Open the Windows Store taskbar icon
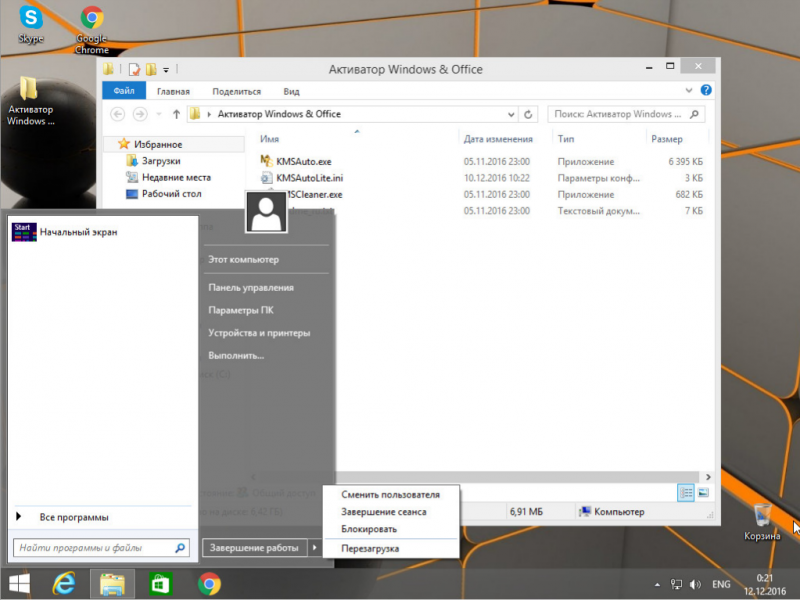The width and height of the screenshot is (800, 600). coord(160,584)
